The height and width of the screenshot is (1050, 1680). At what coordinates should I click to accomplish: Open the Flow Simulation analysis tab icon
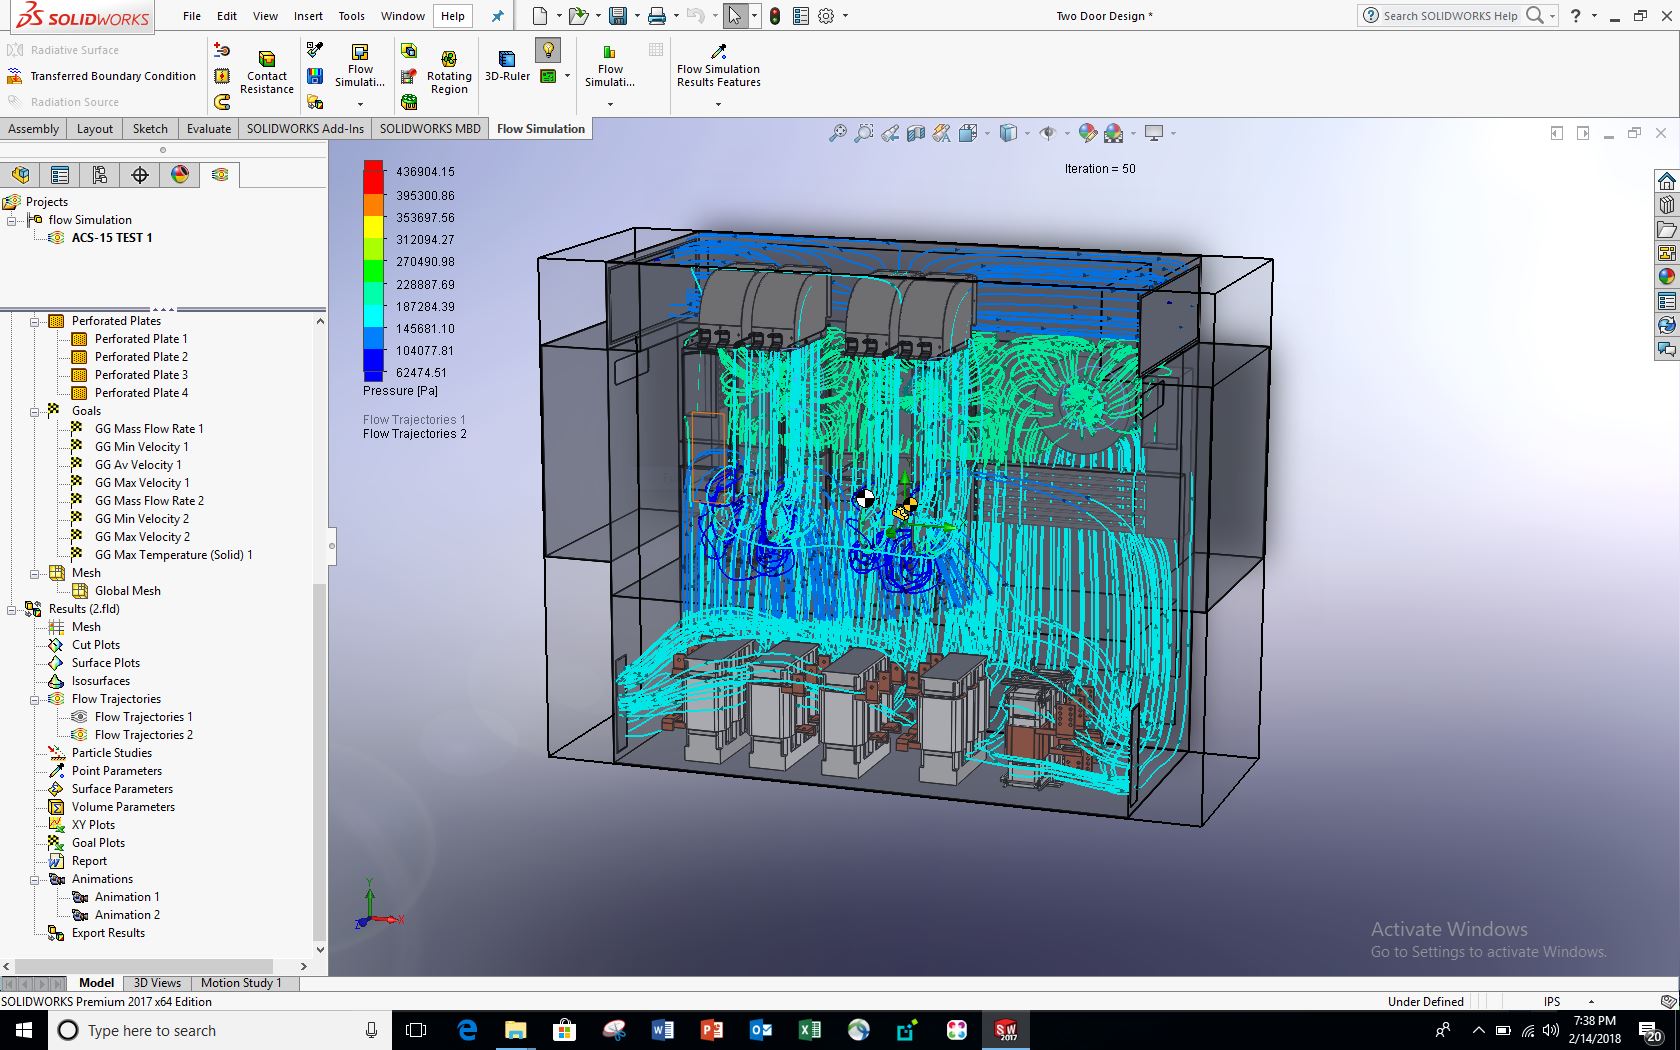[220, 175]
